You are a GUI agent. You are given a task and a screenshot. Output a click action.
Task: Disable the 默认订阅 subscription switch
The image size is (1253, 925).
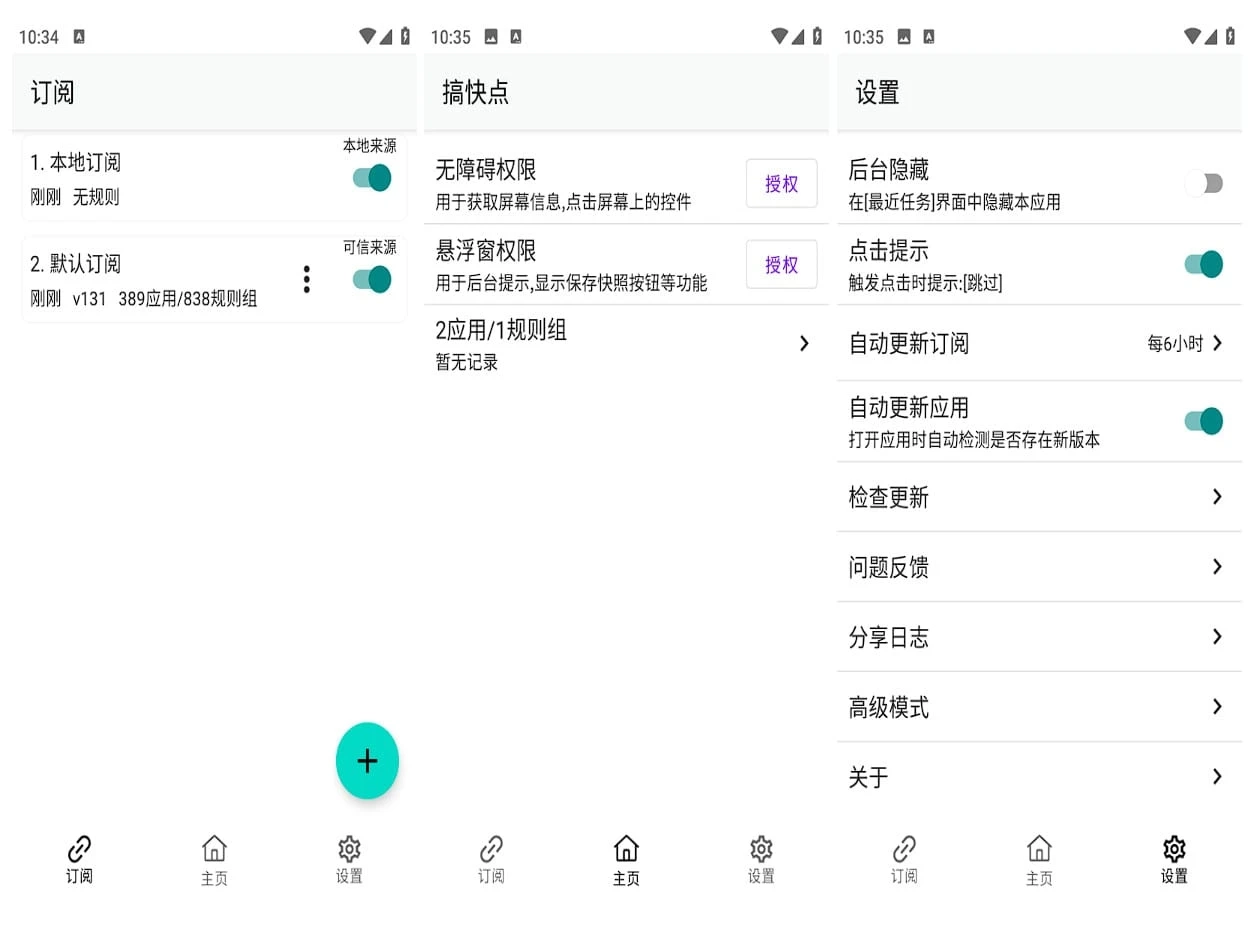[372, 279]
